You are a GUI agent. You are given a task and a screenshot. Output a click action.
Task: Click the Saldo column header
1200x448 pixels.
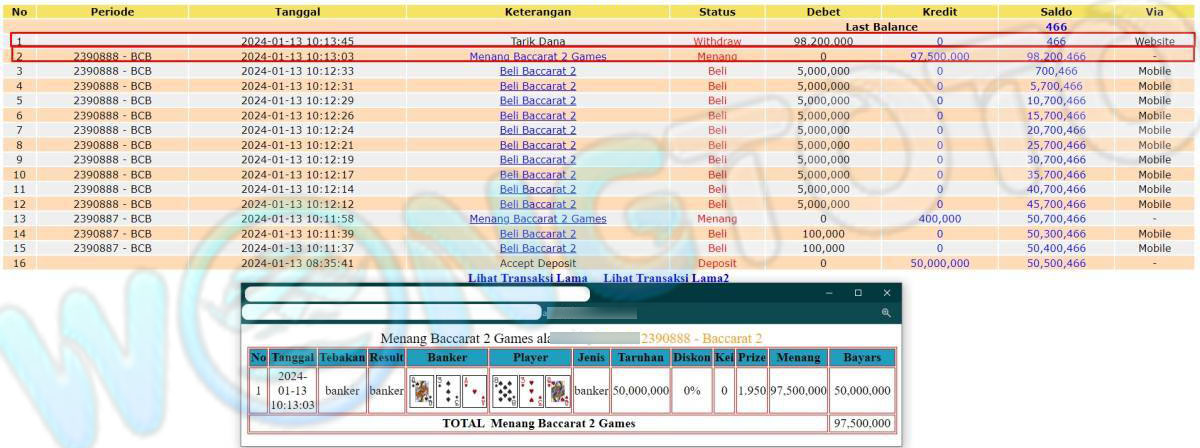point(1056,12)
